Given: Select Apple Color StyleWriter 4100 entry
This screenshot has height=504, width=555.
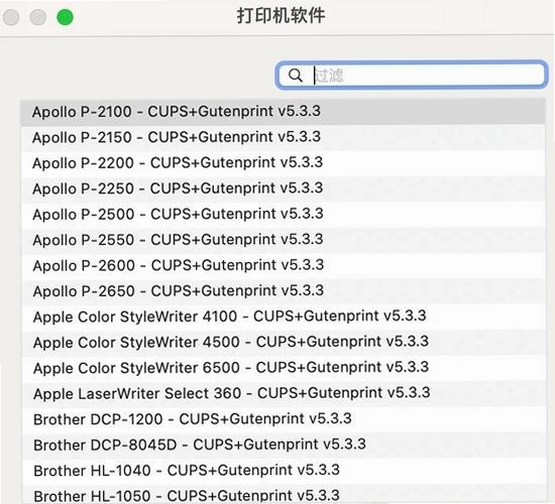Looking at the screenshot, I should (x=283, y=316).
